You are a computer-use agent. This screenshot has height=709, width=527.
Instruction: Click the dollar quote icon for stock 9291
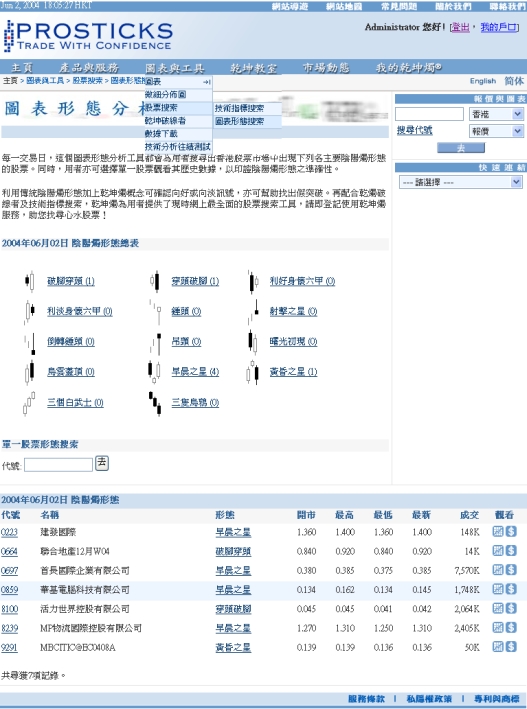pyautogui.click(x=511, y=647)
